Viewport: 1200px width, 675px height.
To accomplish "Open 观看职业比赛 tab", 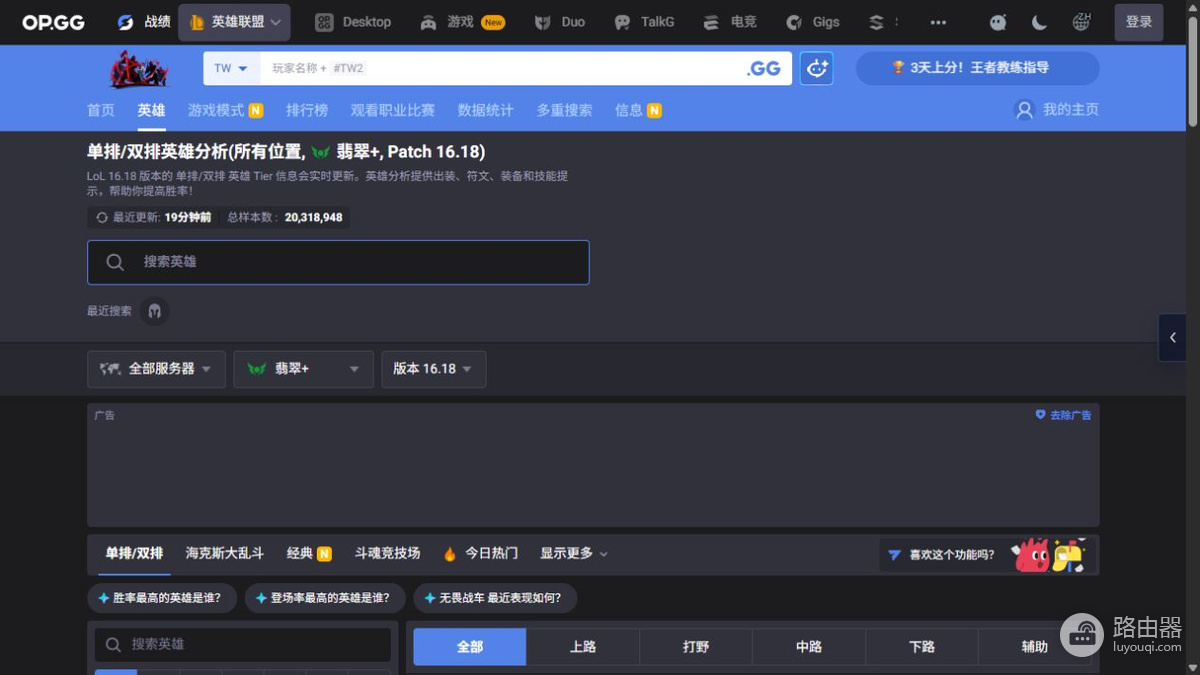I will tap(393, 110).
